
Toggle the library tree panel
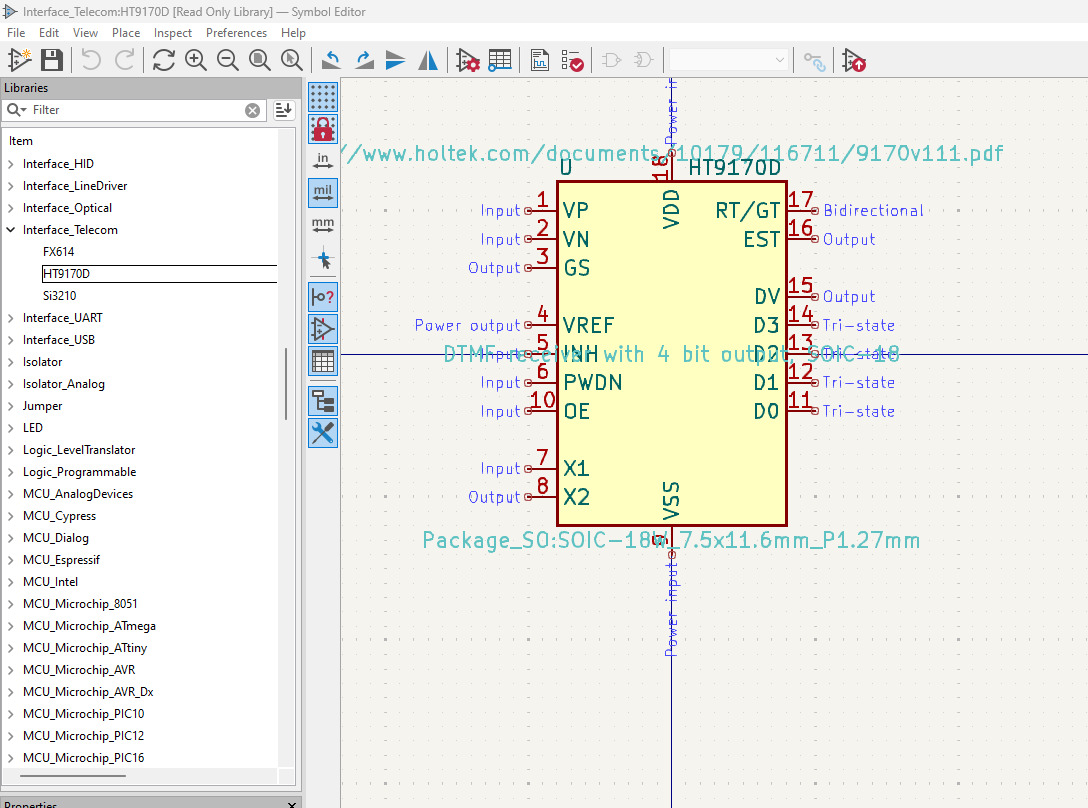click(x=323, y=401)
